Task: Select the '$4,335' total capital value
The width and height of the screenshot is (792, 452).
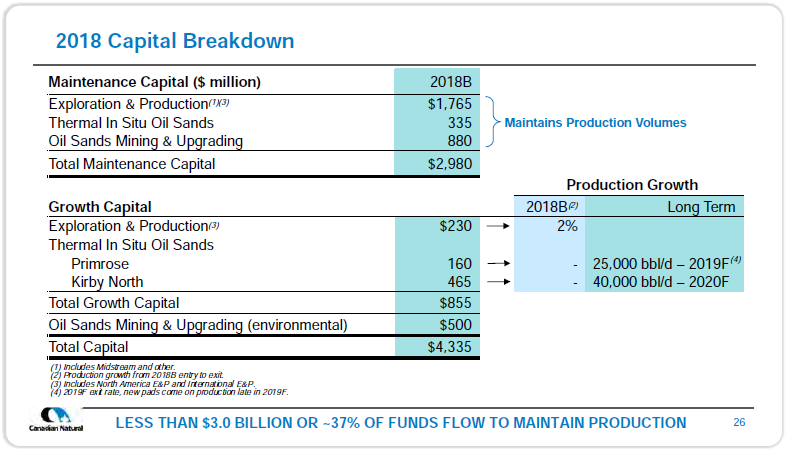Action: point(450,347)
